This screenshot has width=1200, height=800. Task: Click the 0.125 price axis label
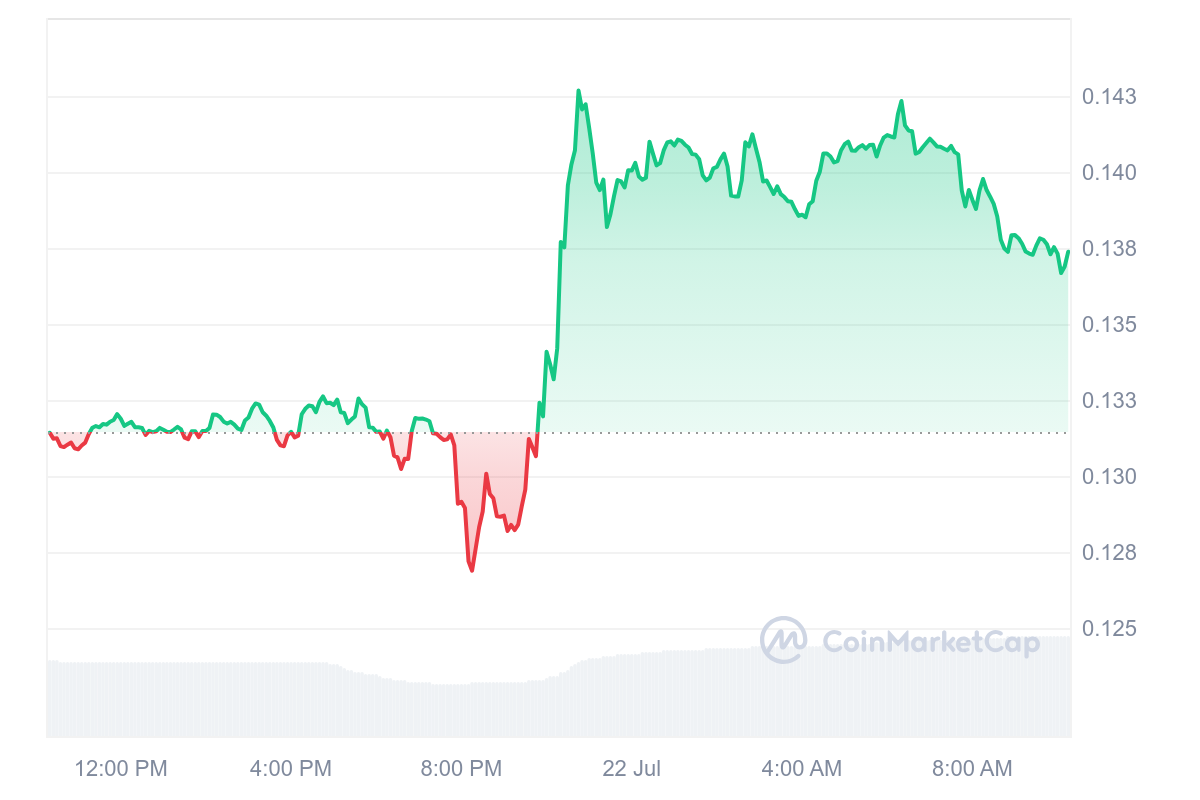coord(1109,629)
